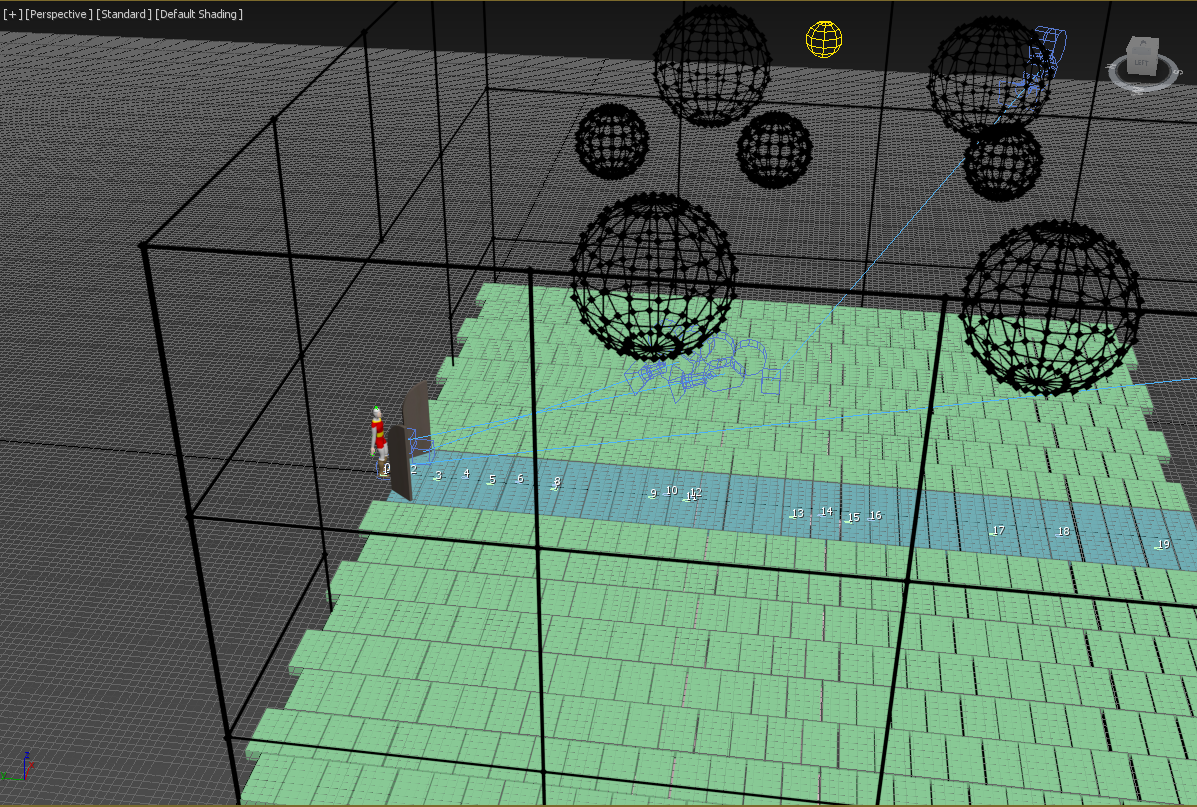Select the blue camera cluster on the green floor

pos(702,368)
